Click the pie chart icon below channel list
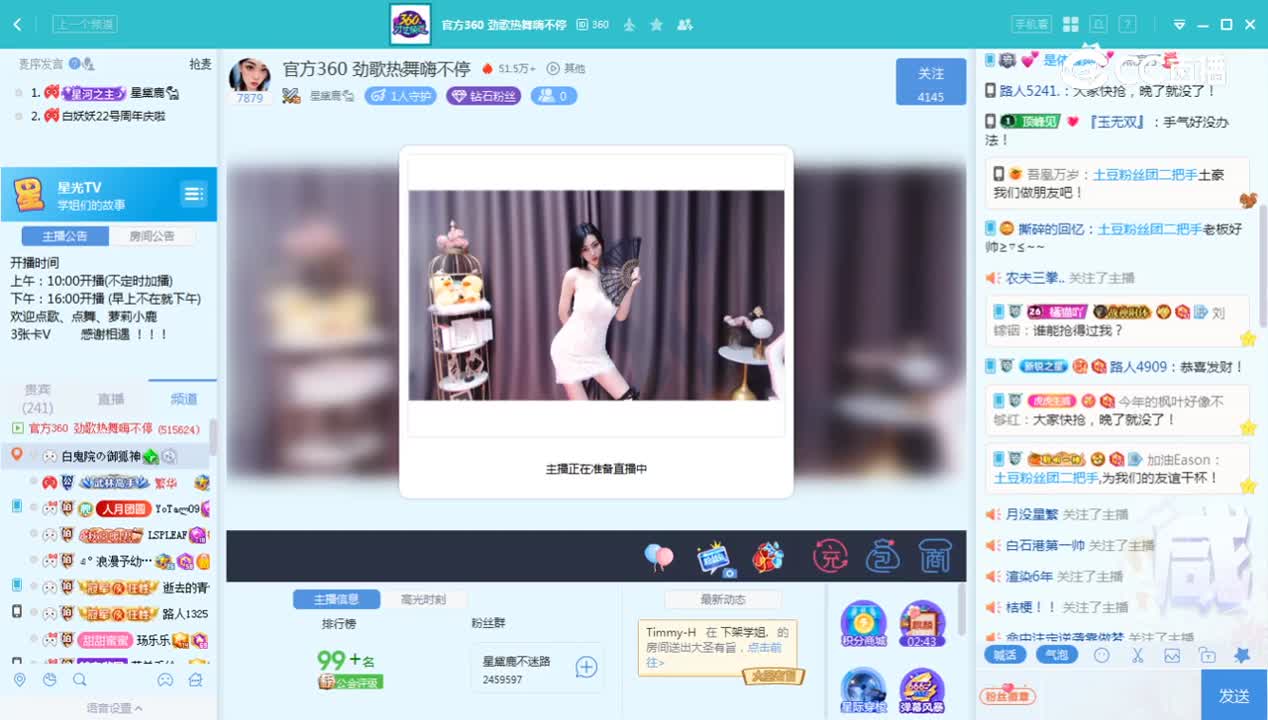 tap(50, 680)
